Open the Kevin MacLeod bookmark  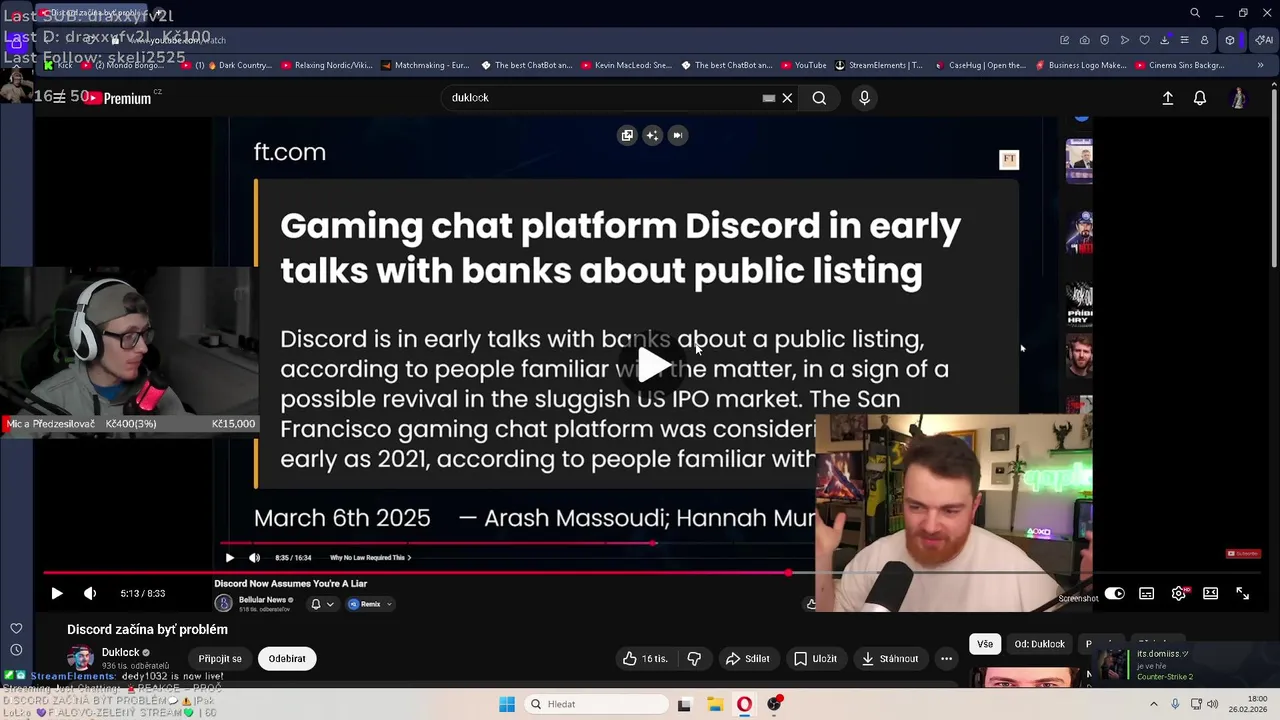[626, 65]
